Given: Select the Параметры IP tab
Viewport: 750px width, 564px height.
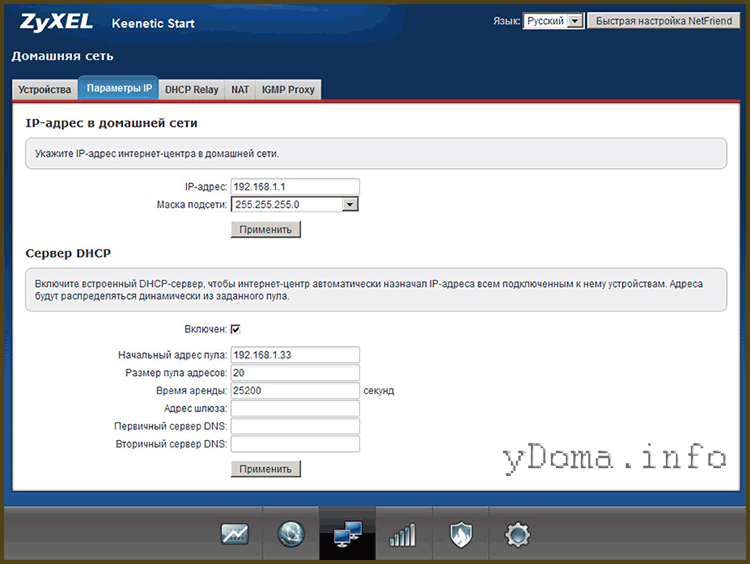Looking at the screenshot, I should point(119,88).
